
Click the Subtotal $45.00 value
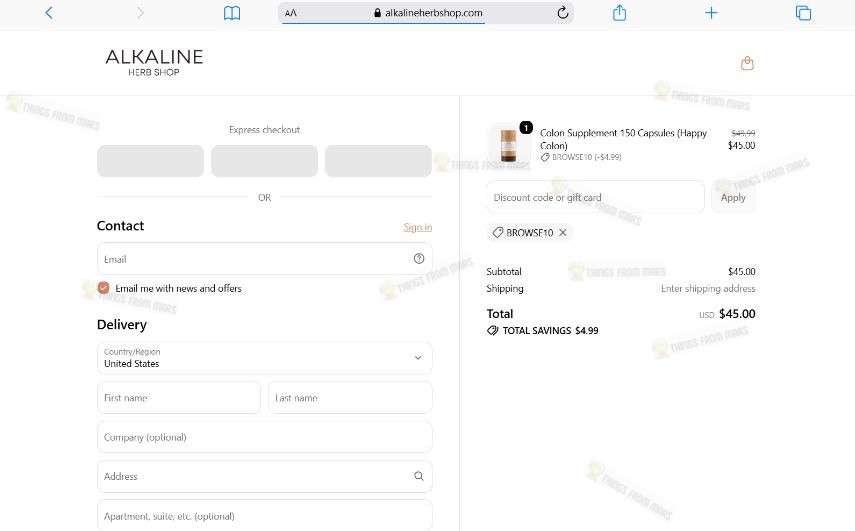coord(742,271)
